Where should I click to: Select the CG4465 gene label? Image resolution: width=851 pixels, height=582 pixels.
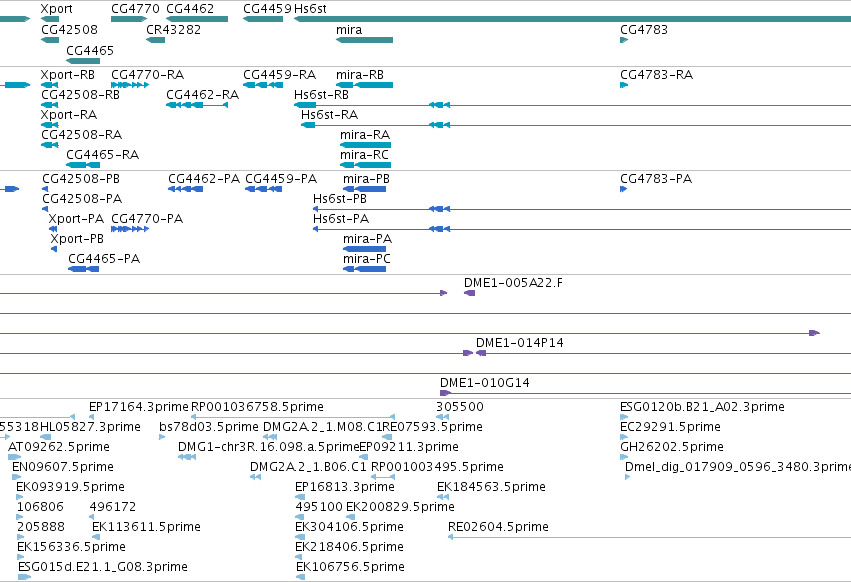click(x=90, y=50)
